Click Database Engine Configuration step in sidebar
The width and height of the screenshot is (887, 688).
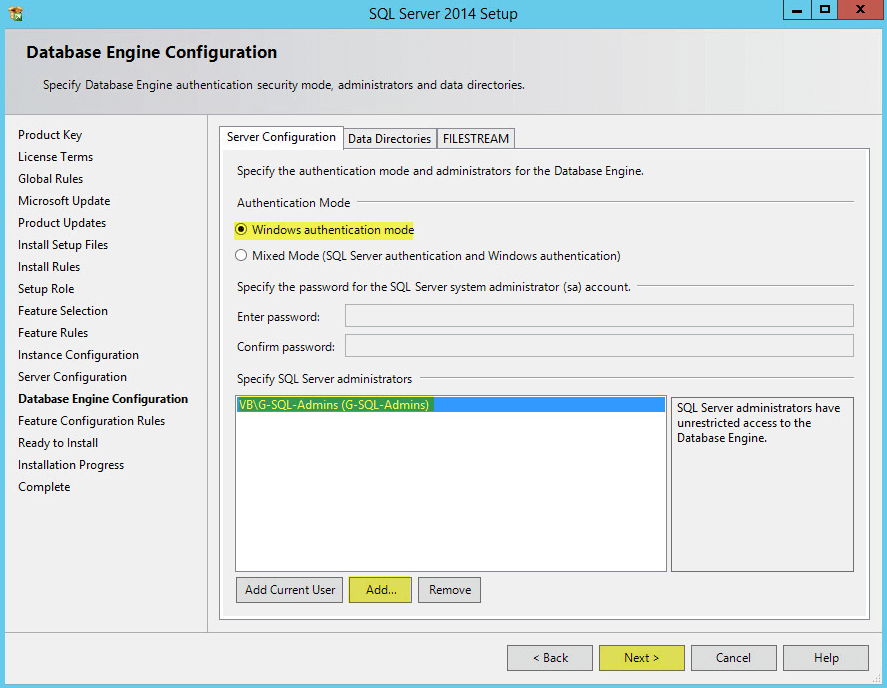coord(103,399)
